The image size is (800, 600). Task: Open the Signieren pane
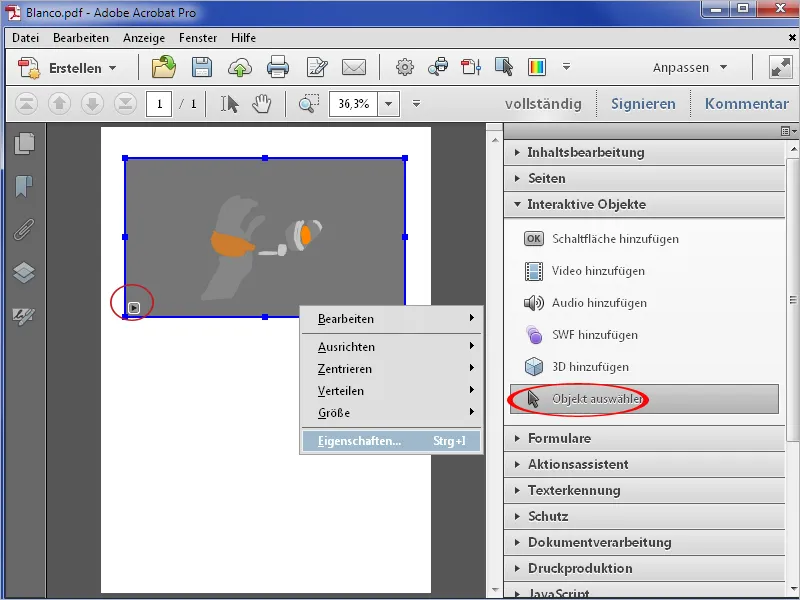click(x=643, y=104)
